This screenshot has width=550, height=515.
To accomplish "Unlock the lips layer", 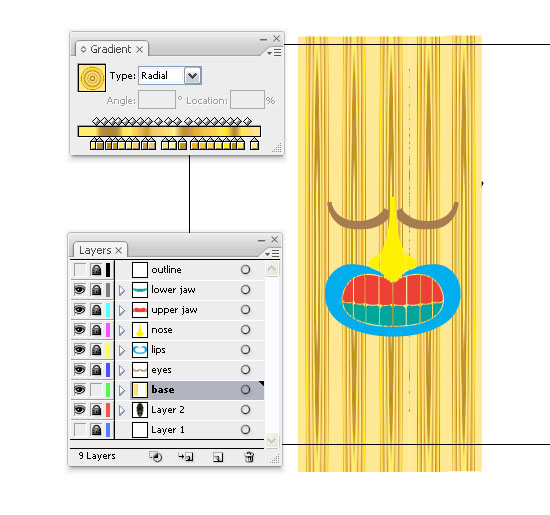I will click(x=96, y=350).
